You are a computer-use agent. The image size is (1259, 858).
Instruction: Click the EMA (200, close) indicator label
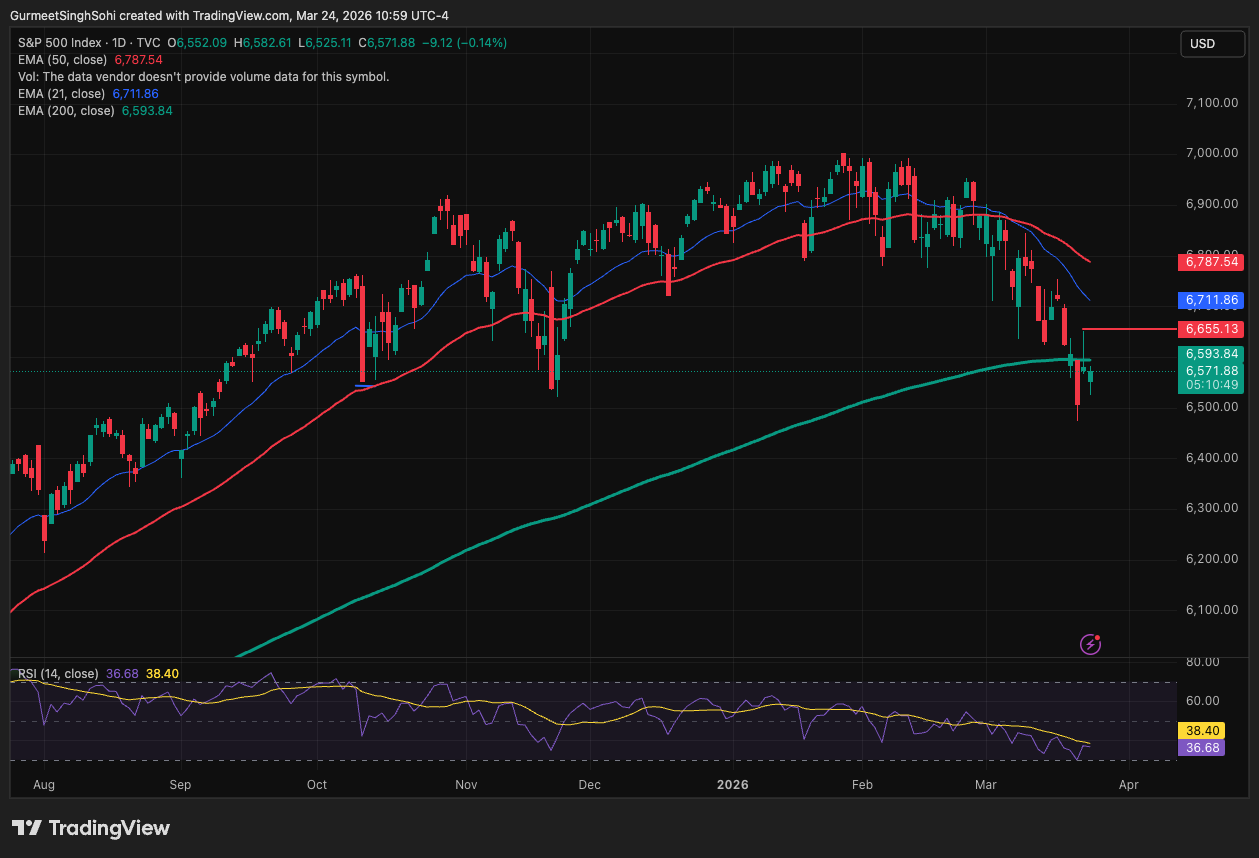[66, 111]
